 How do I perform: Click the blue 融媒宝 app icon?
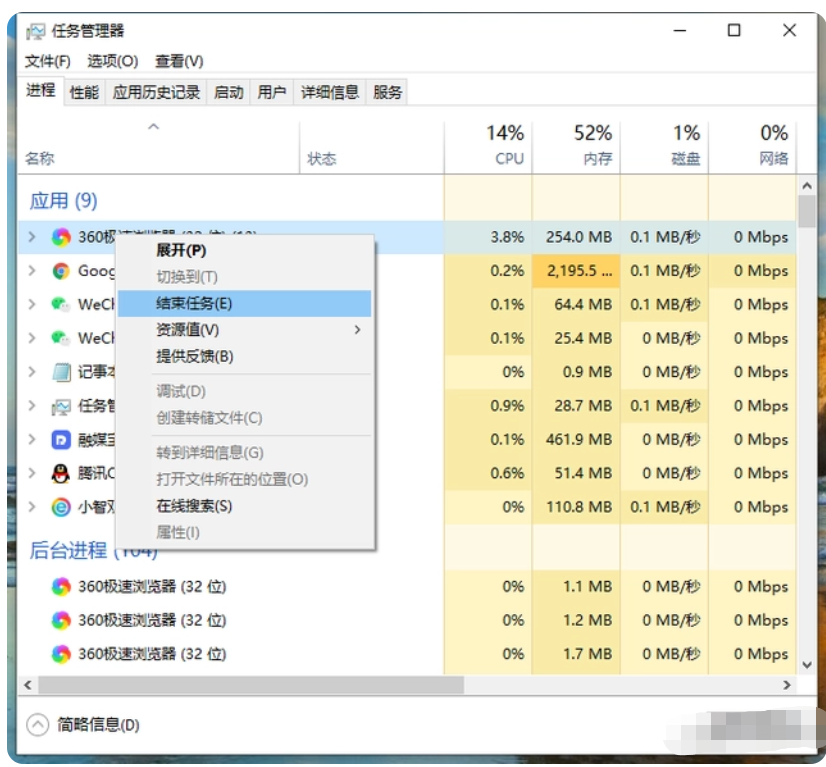click(61, 439)
